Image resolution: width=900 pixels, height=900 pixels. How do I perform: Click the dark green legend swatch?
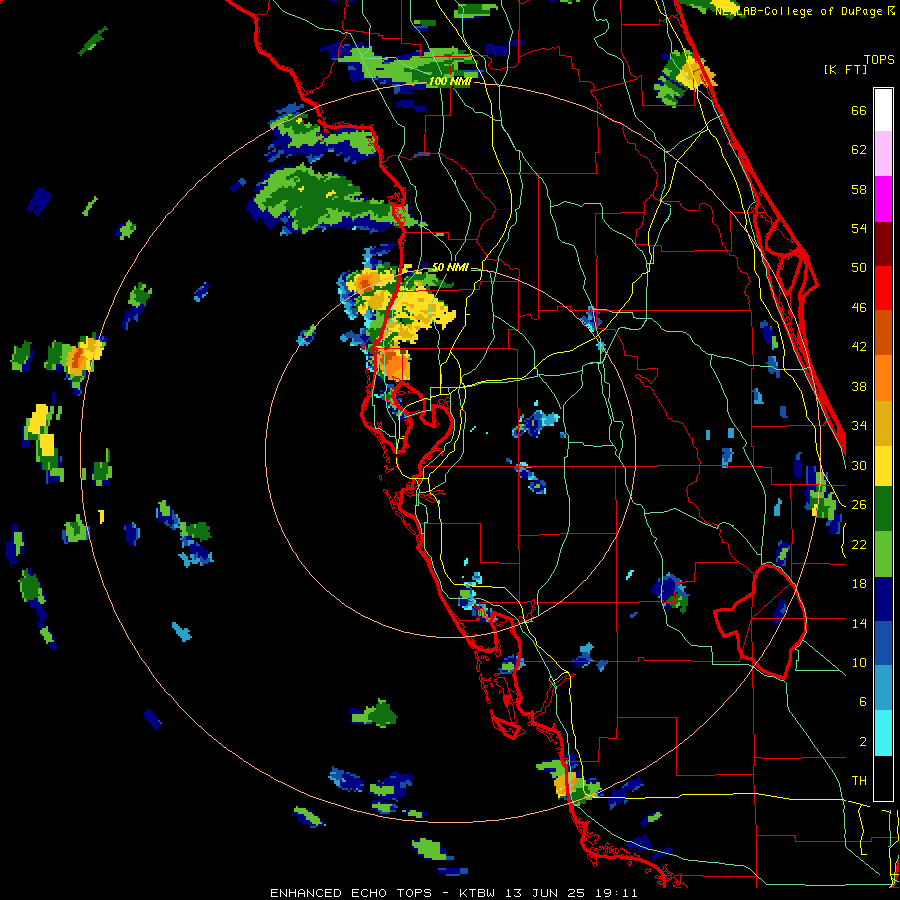pos(883,509)
